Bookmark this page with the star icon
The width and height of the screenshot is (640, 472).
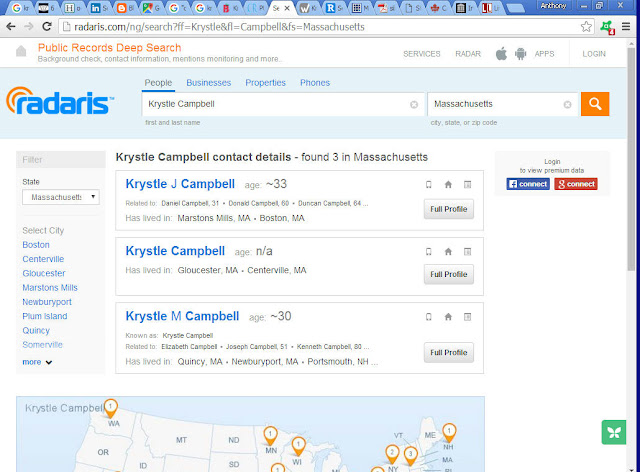tap(586, 27)
